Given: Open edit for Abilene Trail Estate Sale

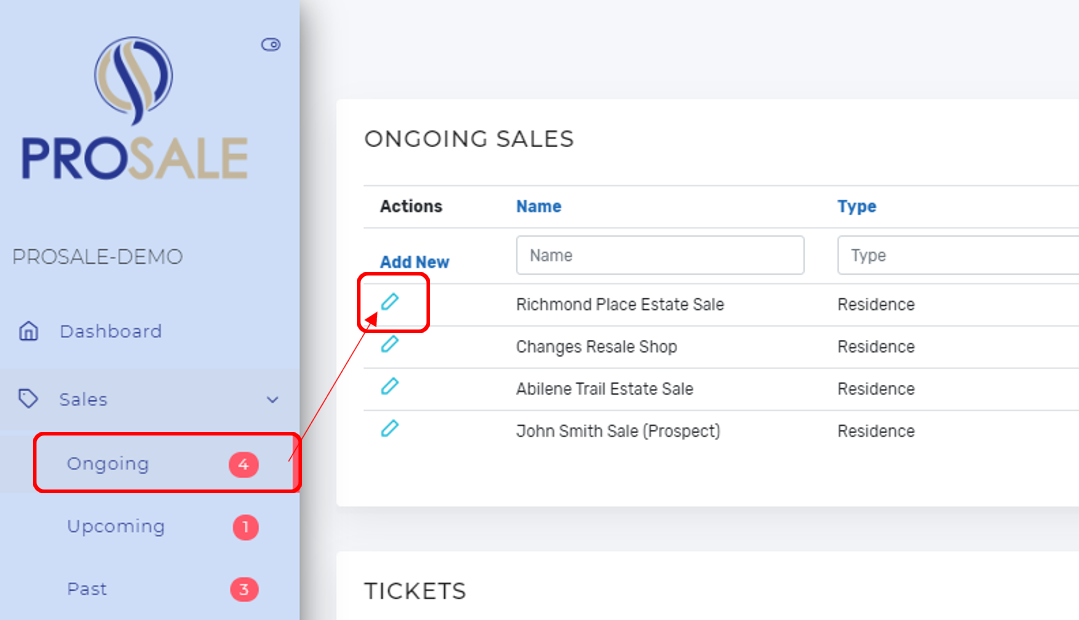Looking at the screenshot, I should point(389,386).
